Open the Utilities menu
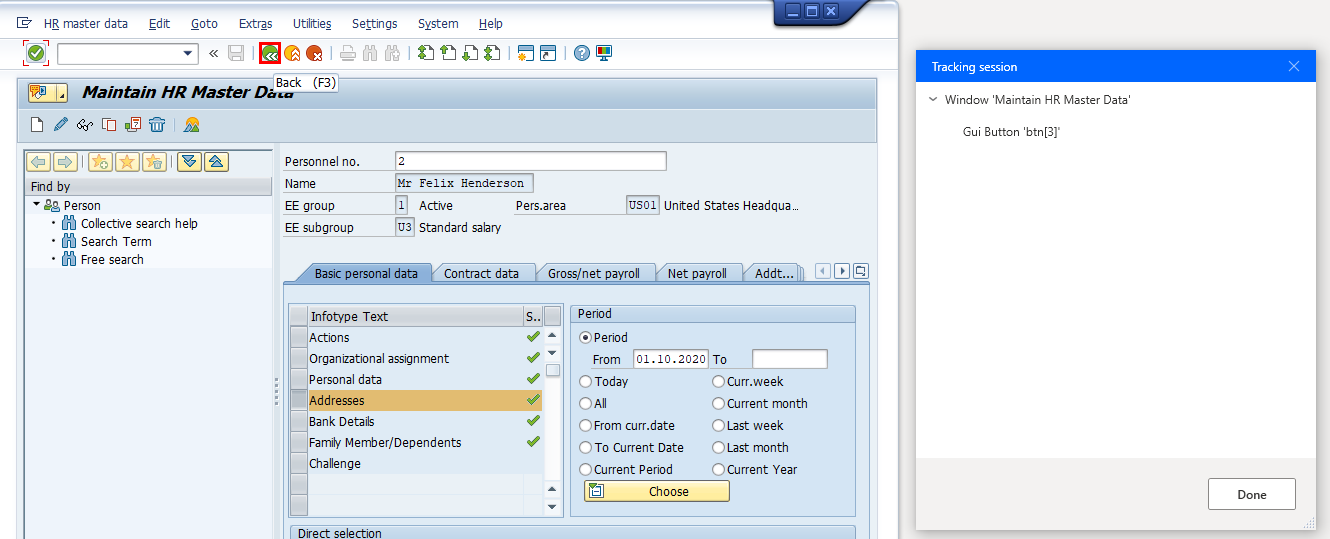The height and width of the screenshot is (539, 1330). click(x=312, y=23)
